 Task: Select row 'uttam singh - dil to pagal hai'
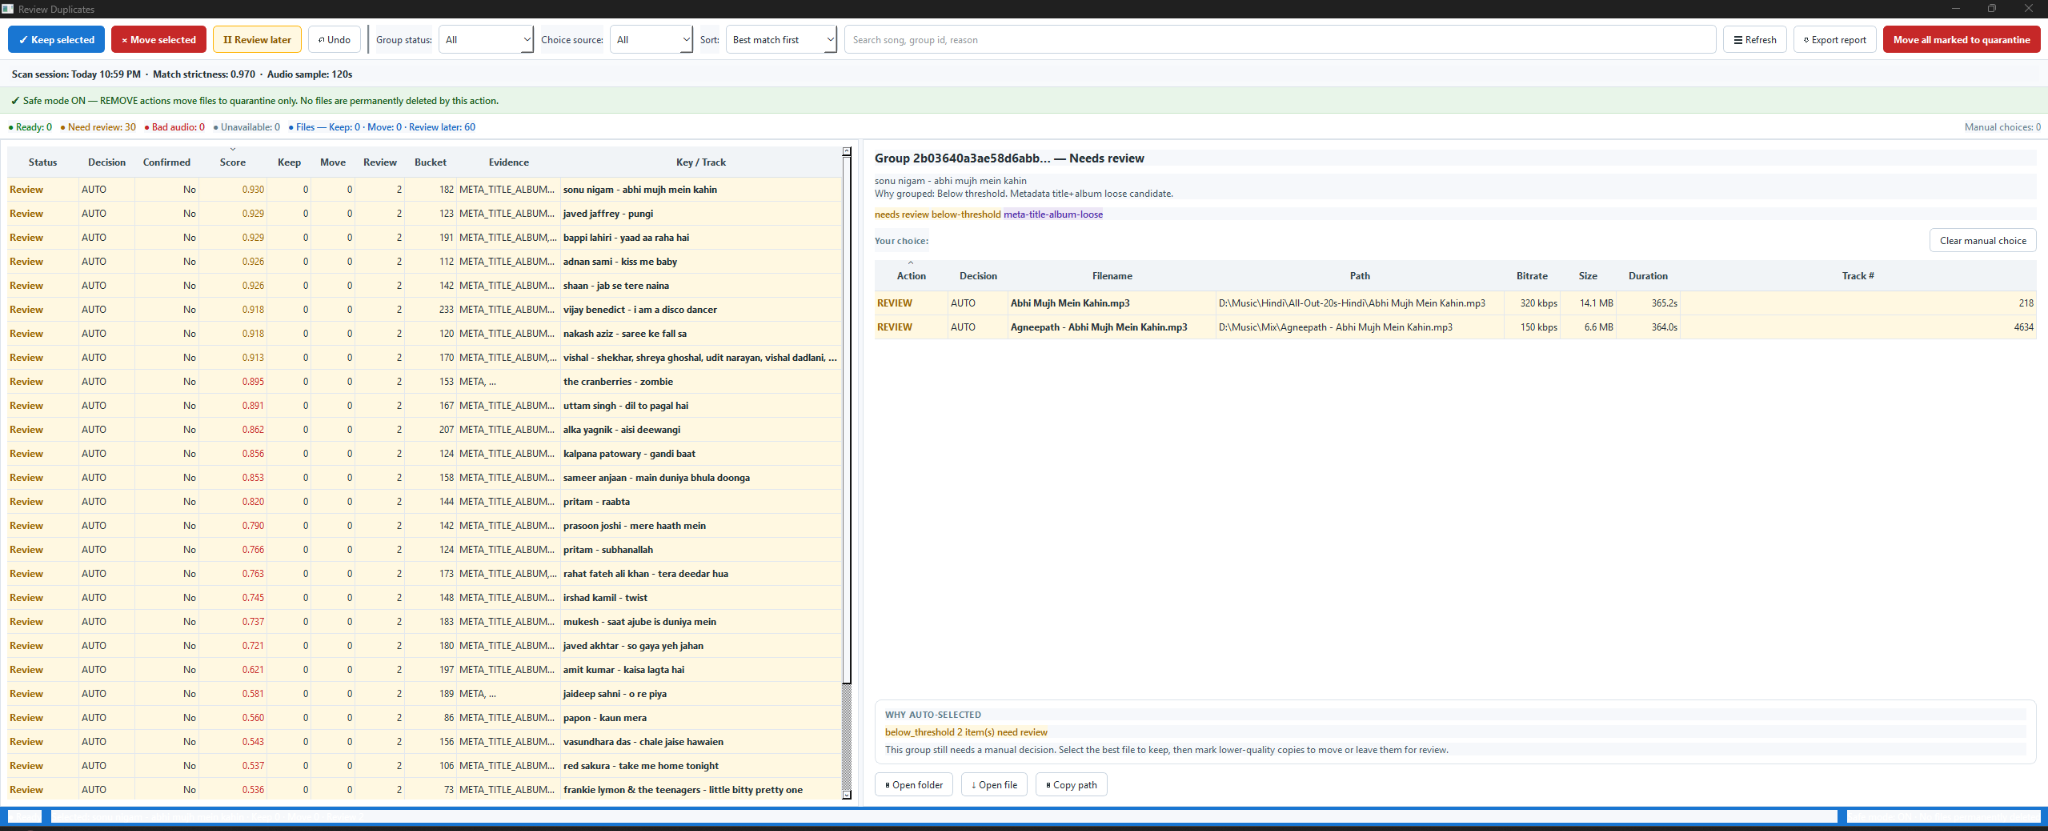point(425,405)
